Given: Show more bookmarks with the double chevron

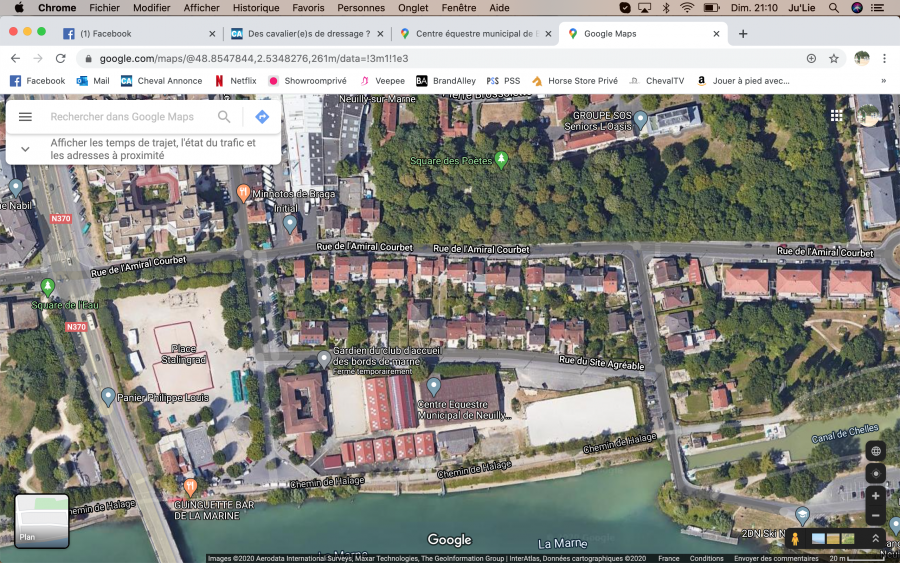Looking at the screenshot, I should click(x=883, y=81).
